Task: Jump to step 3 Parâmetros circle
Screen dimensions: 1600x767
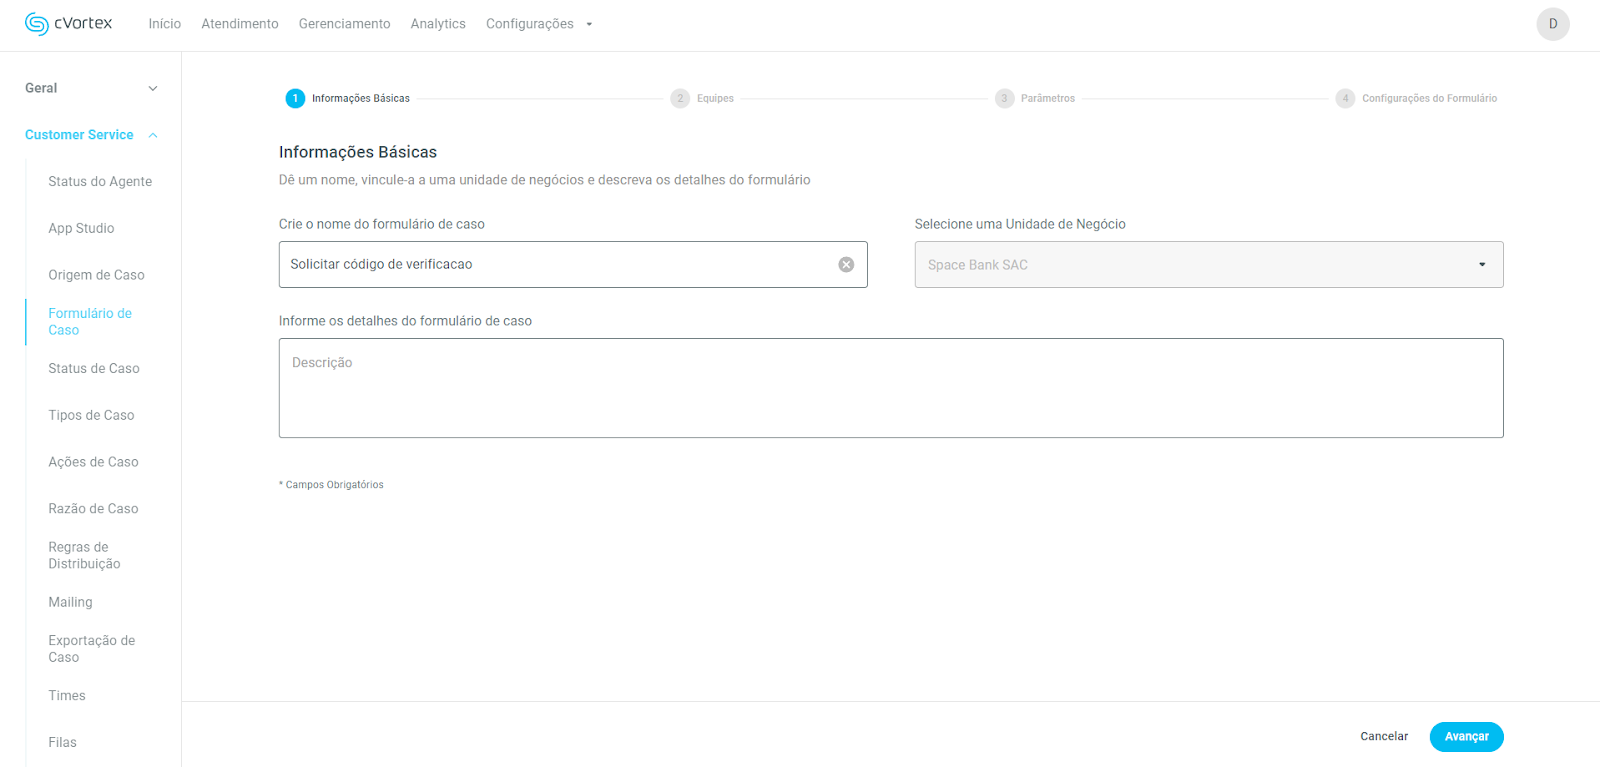Action: point(1004,98)
